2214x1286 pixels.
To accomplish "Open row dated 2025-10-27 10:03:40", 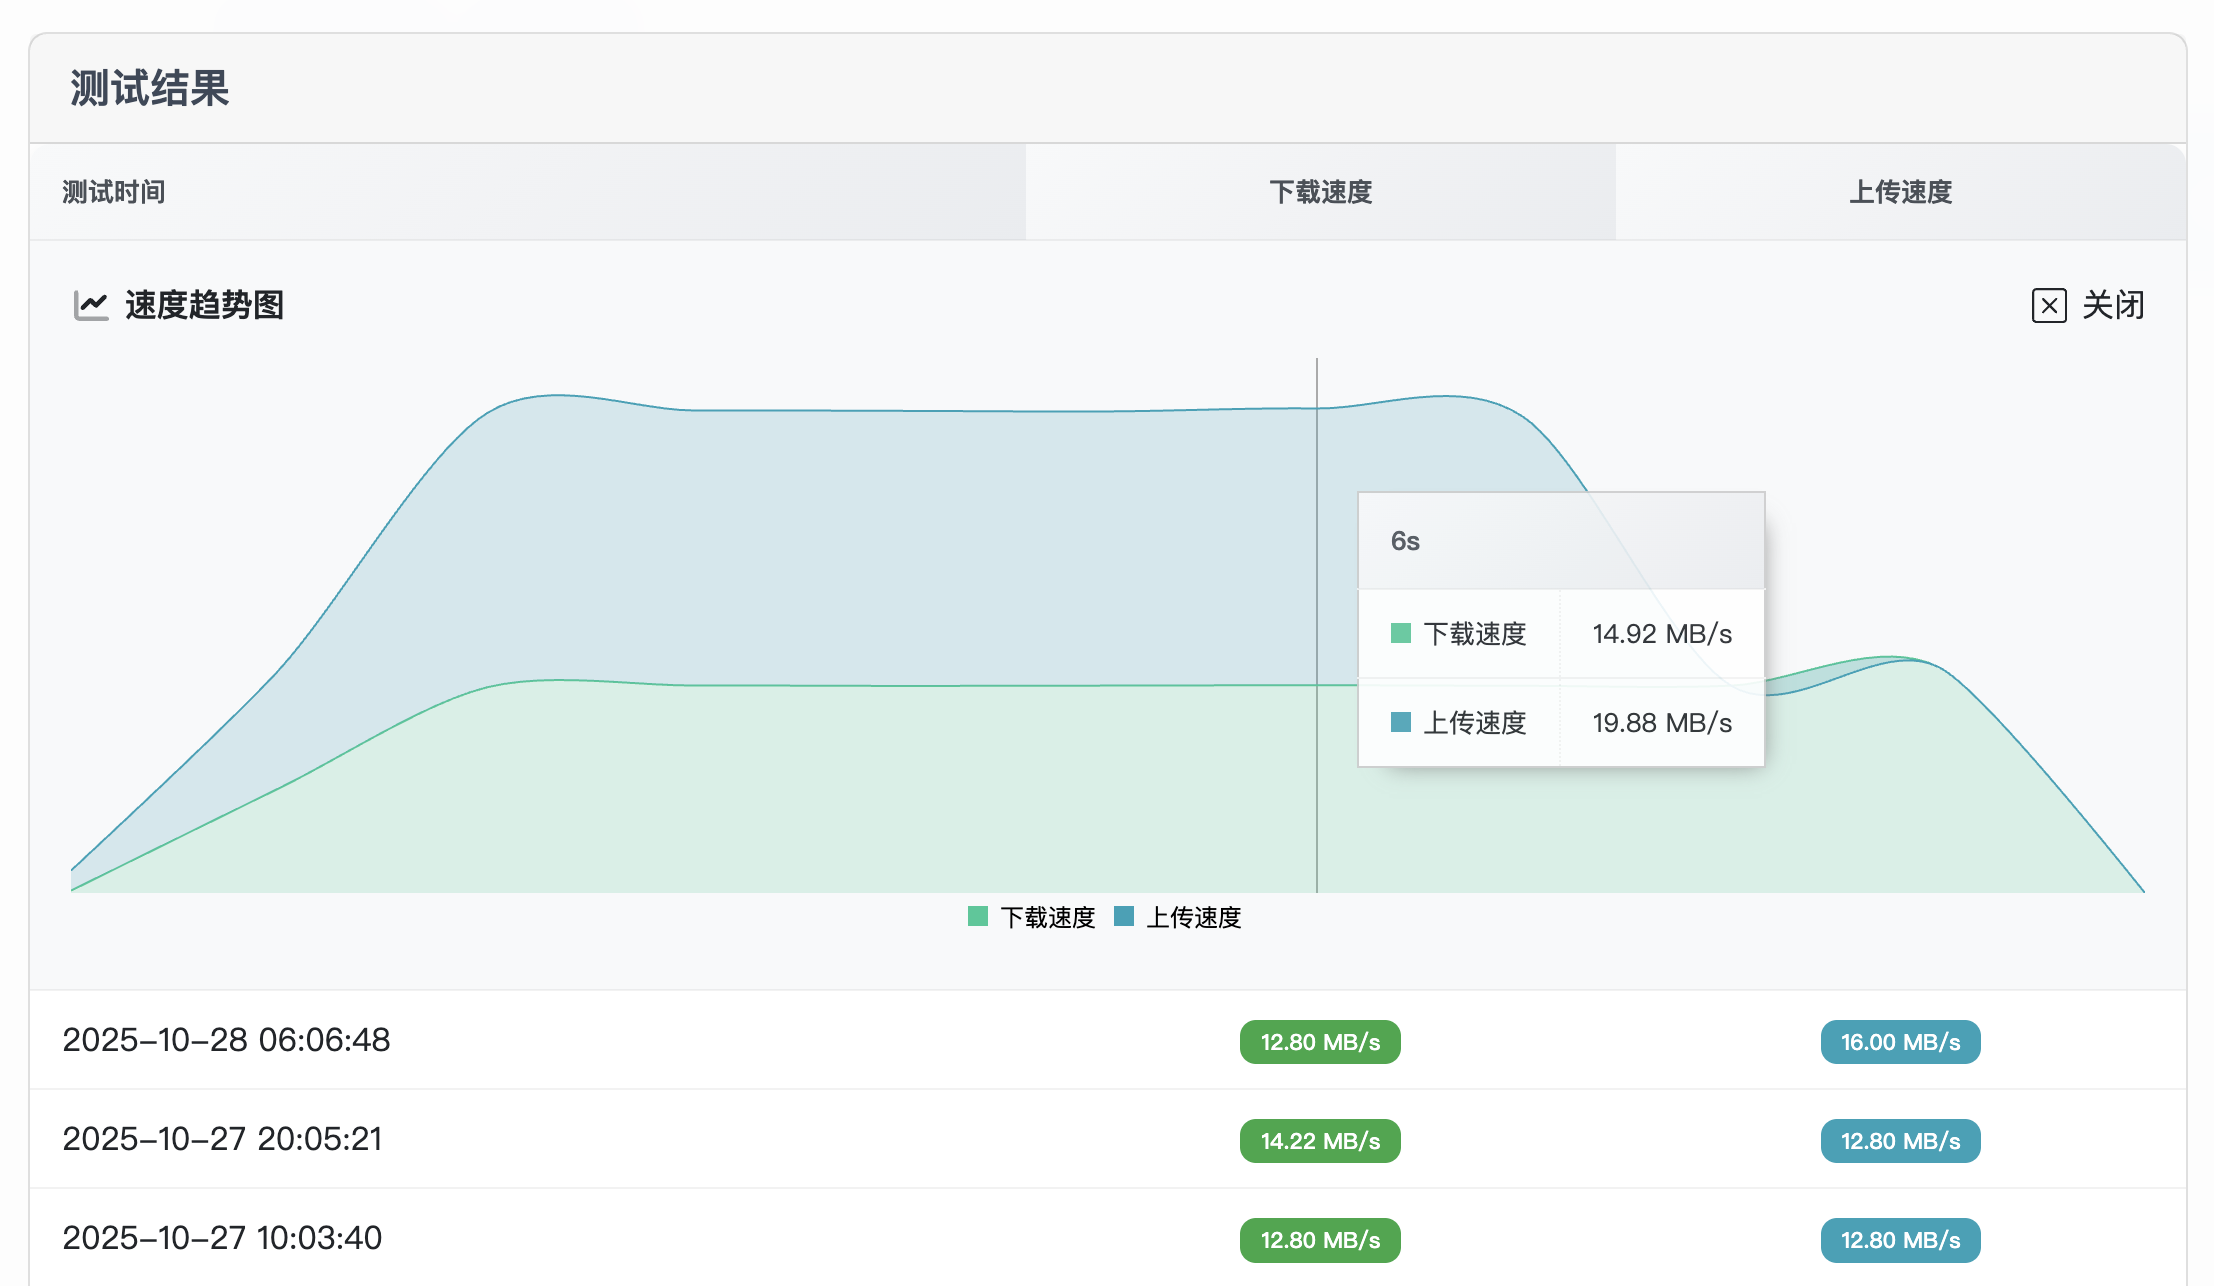I will [223, 1238].
